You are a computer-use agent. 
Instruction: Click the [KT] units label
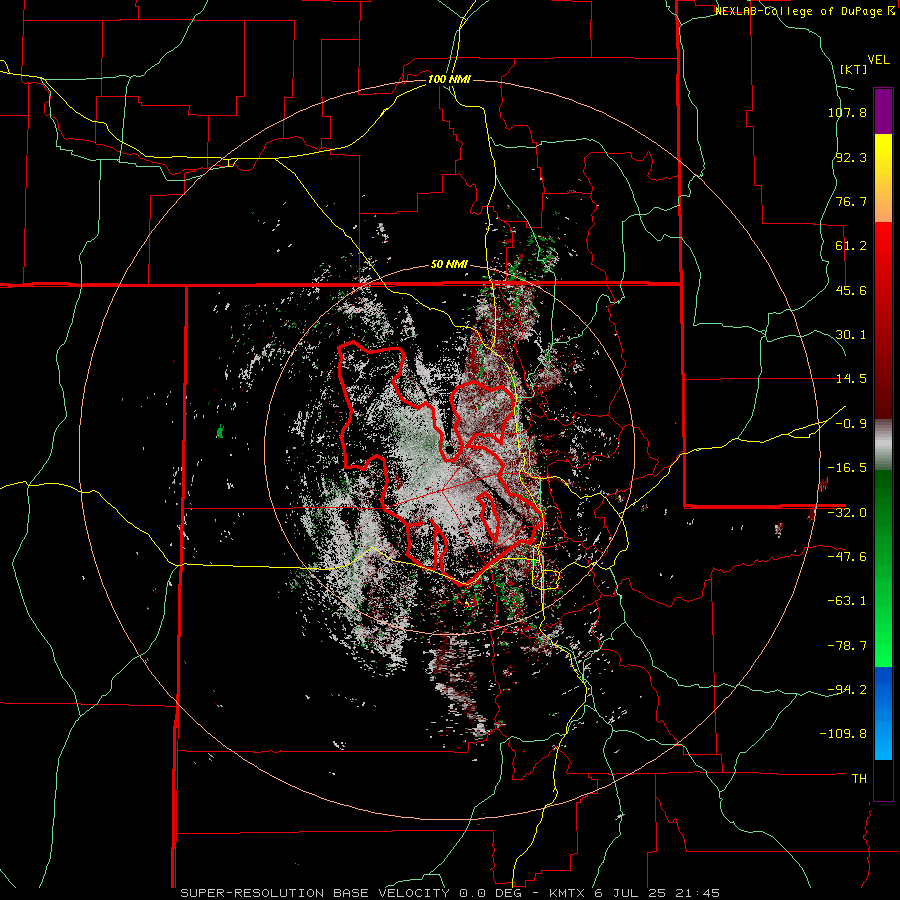(854, 69)
